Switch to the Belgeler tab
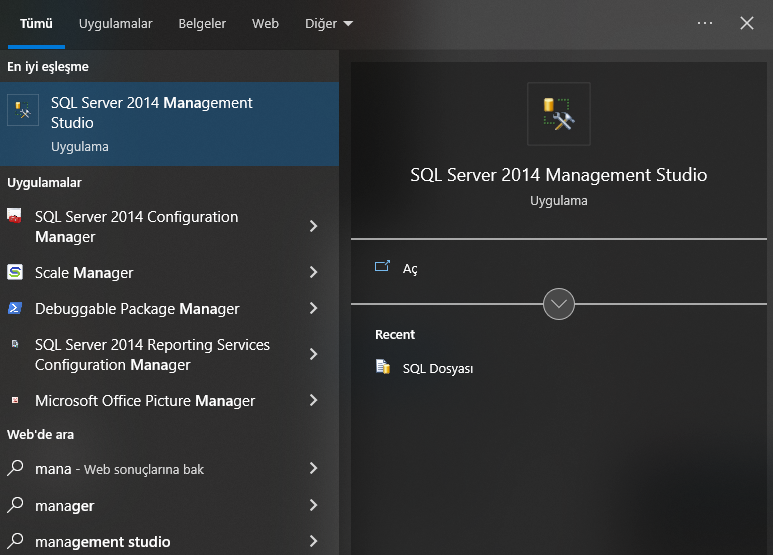This screenshot has width=773, height=555. 202,23
